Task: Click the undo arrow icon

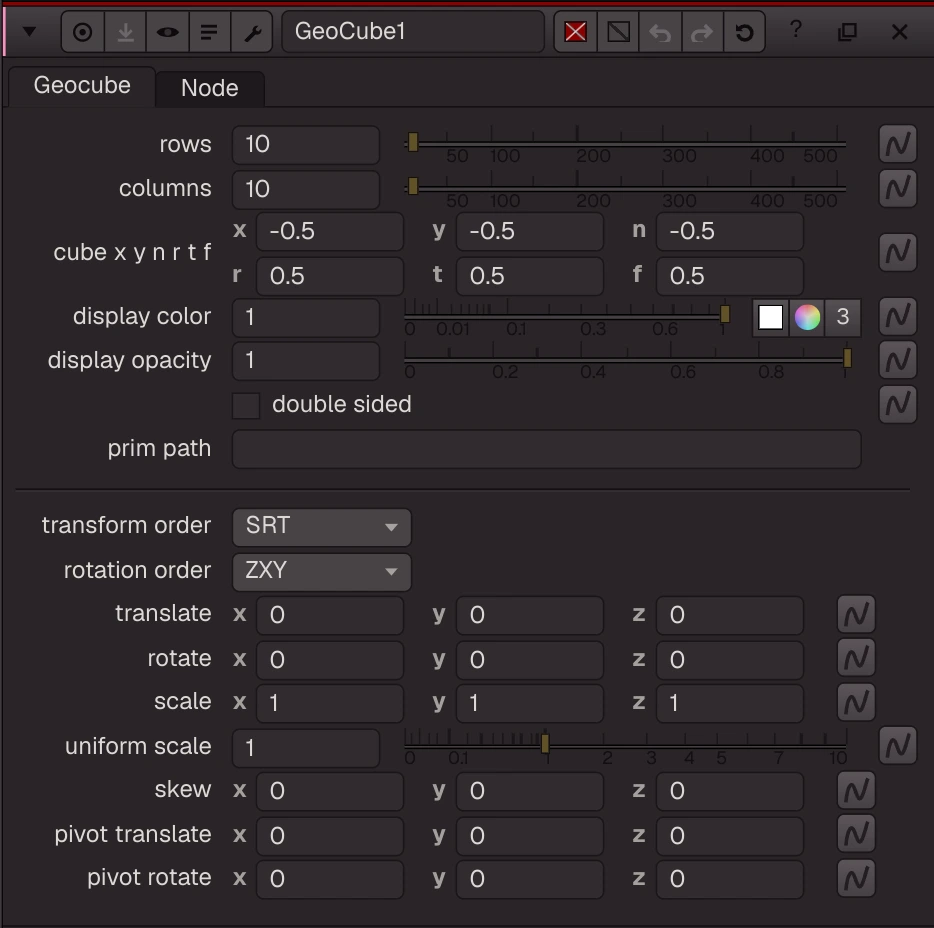Action: click(660, 32)
